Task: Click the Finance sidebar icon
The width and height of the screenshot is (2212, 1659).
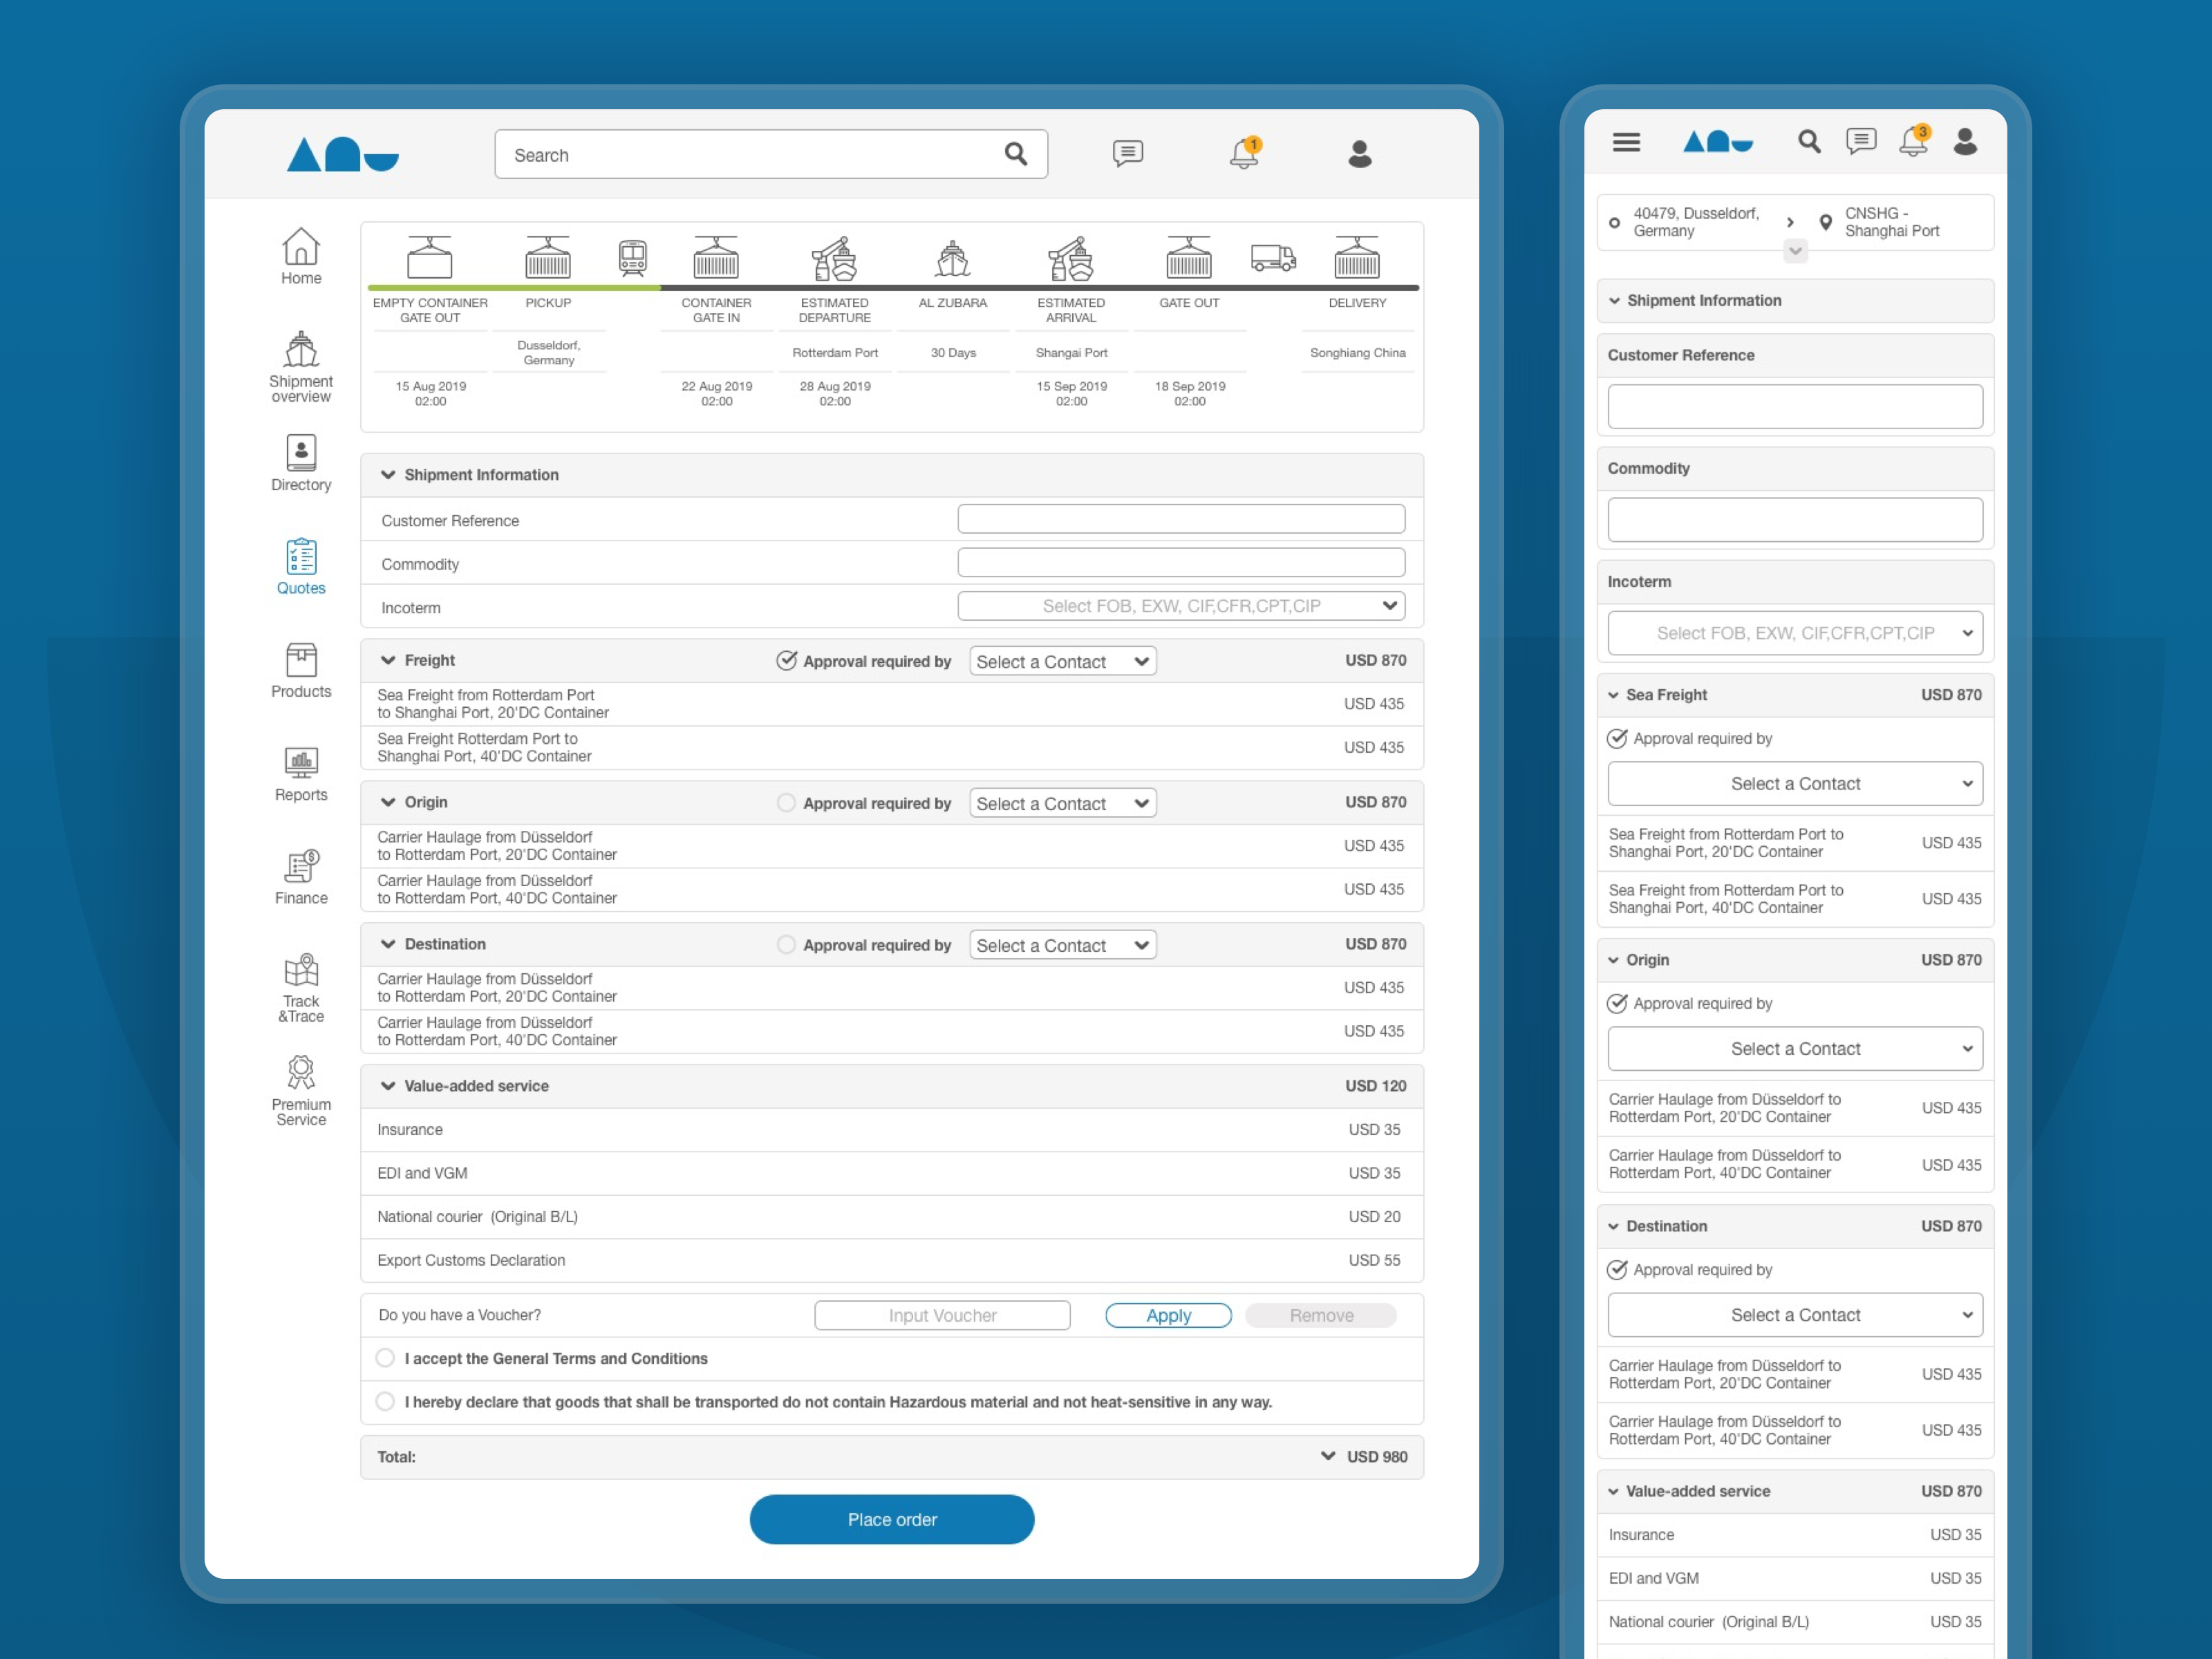Action: 301,866
